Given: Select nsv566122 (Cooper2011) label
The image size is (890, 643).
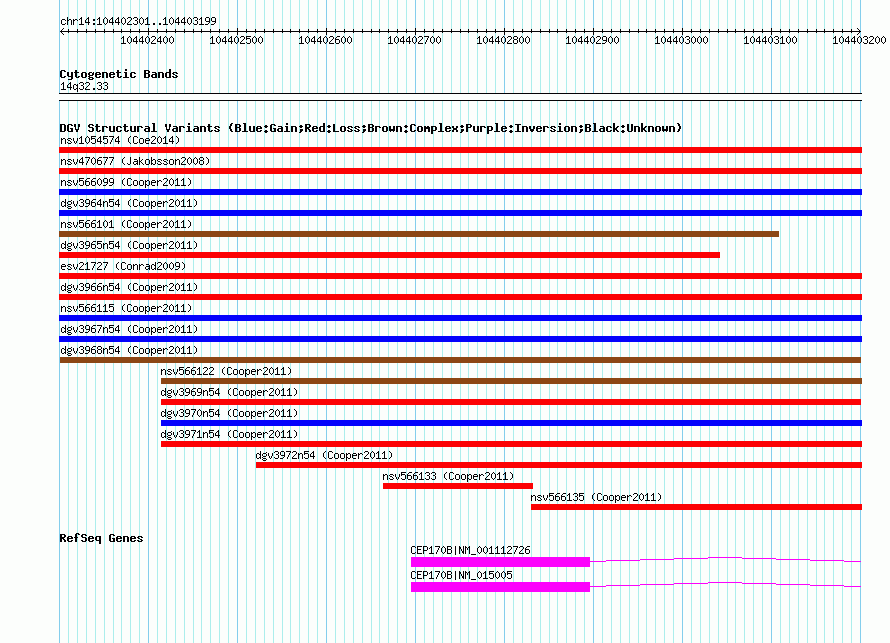Looking at the screenshot, I should [x=226, y=371].
